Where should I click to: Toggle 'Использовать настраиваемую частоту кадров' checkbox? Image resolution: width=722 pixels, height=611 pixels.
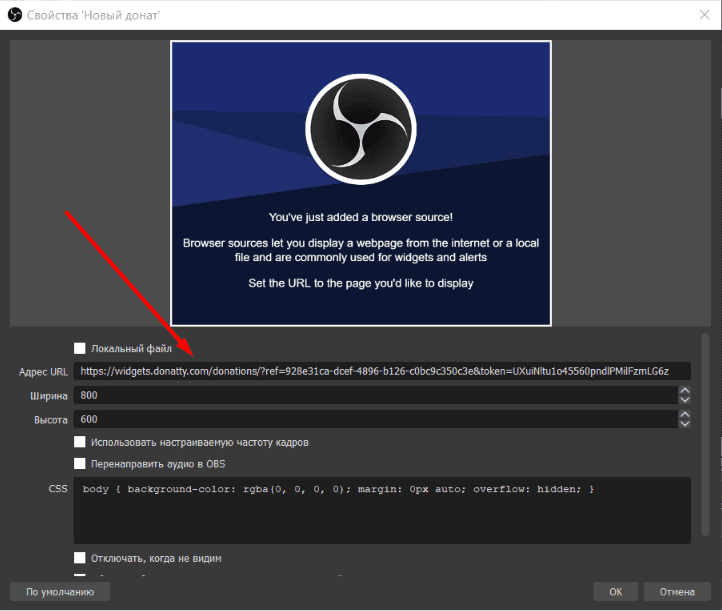point(80,442)
